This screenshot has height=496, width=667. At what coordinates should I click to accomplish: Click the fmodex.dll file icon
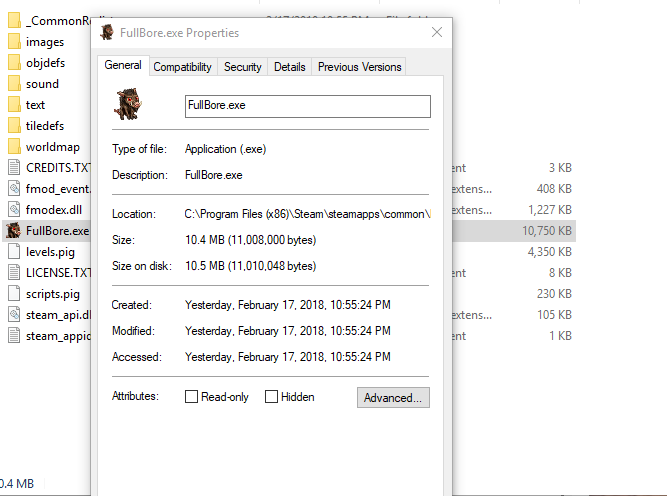(x=14, y=209)
